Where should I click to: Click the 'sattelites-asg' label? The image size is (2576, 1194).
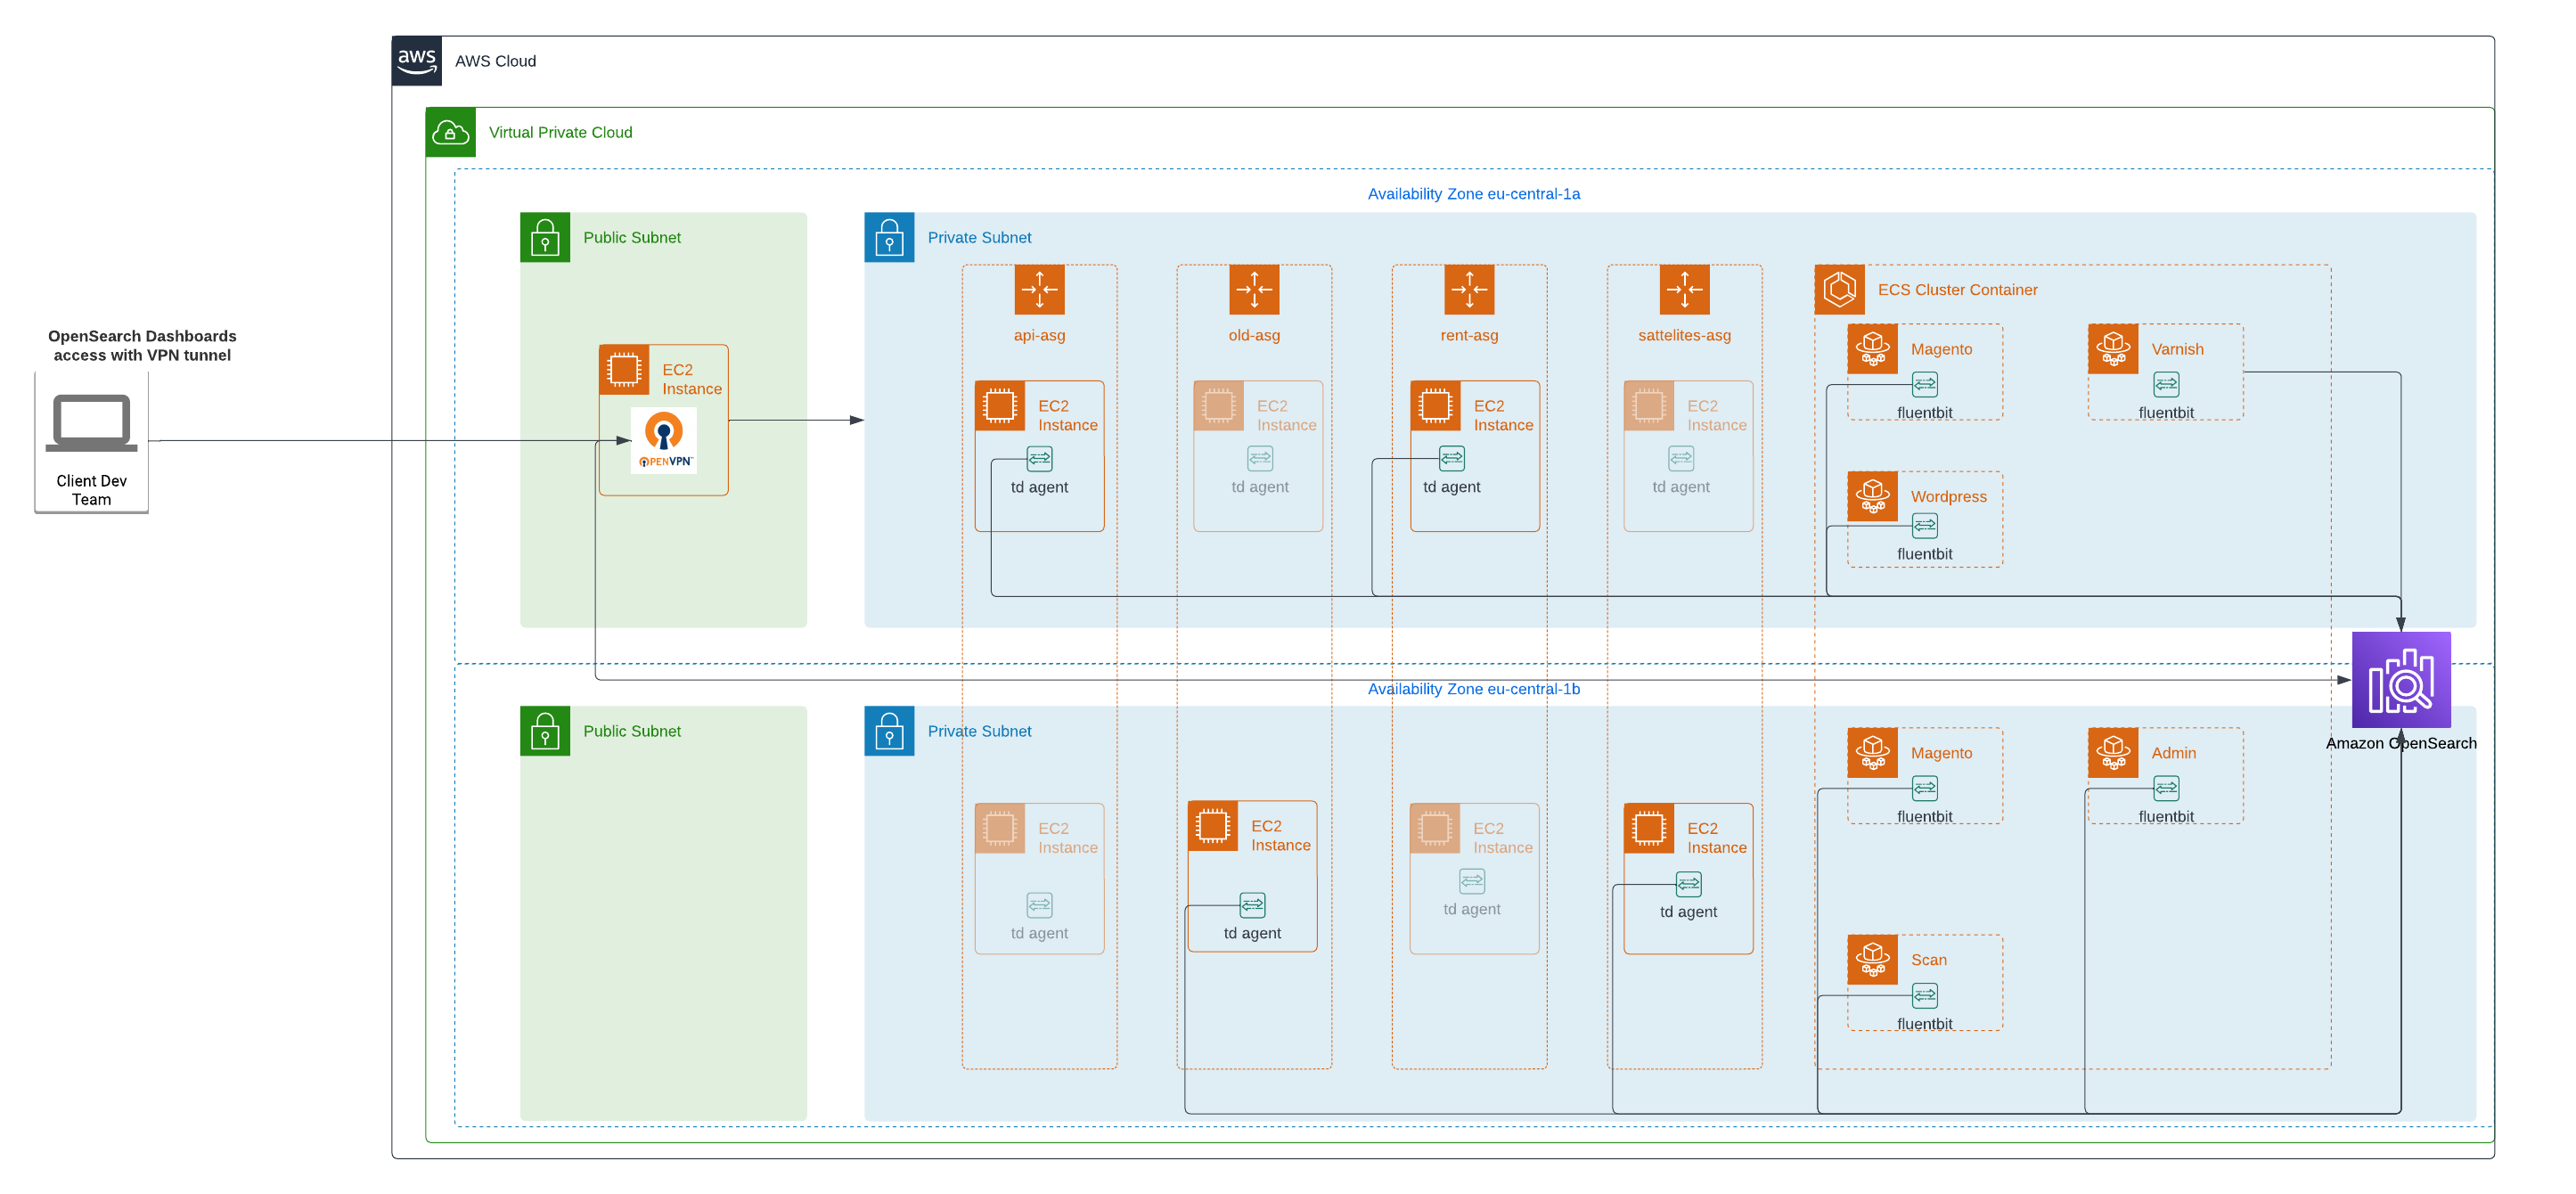point(1684,335)
